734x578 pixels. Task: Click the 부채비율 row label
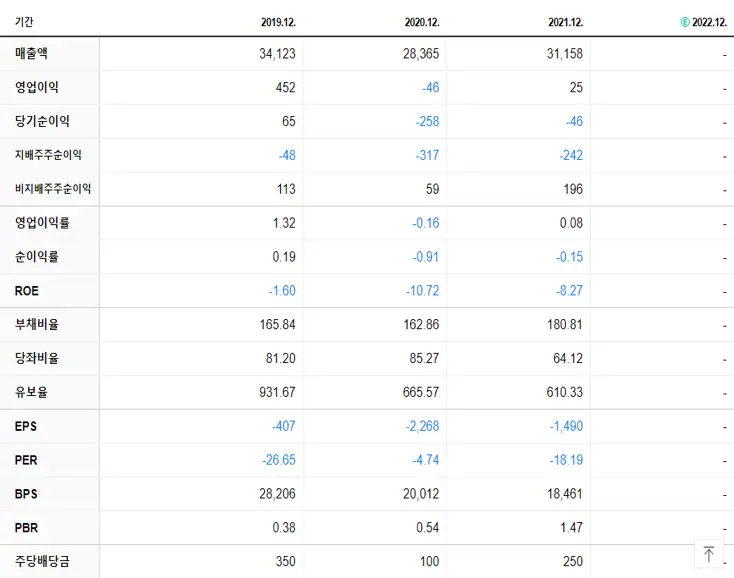37,324
